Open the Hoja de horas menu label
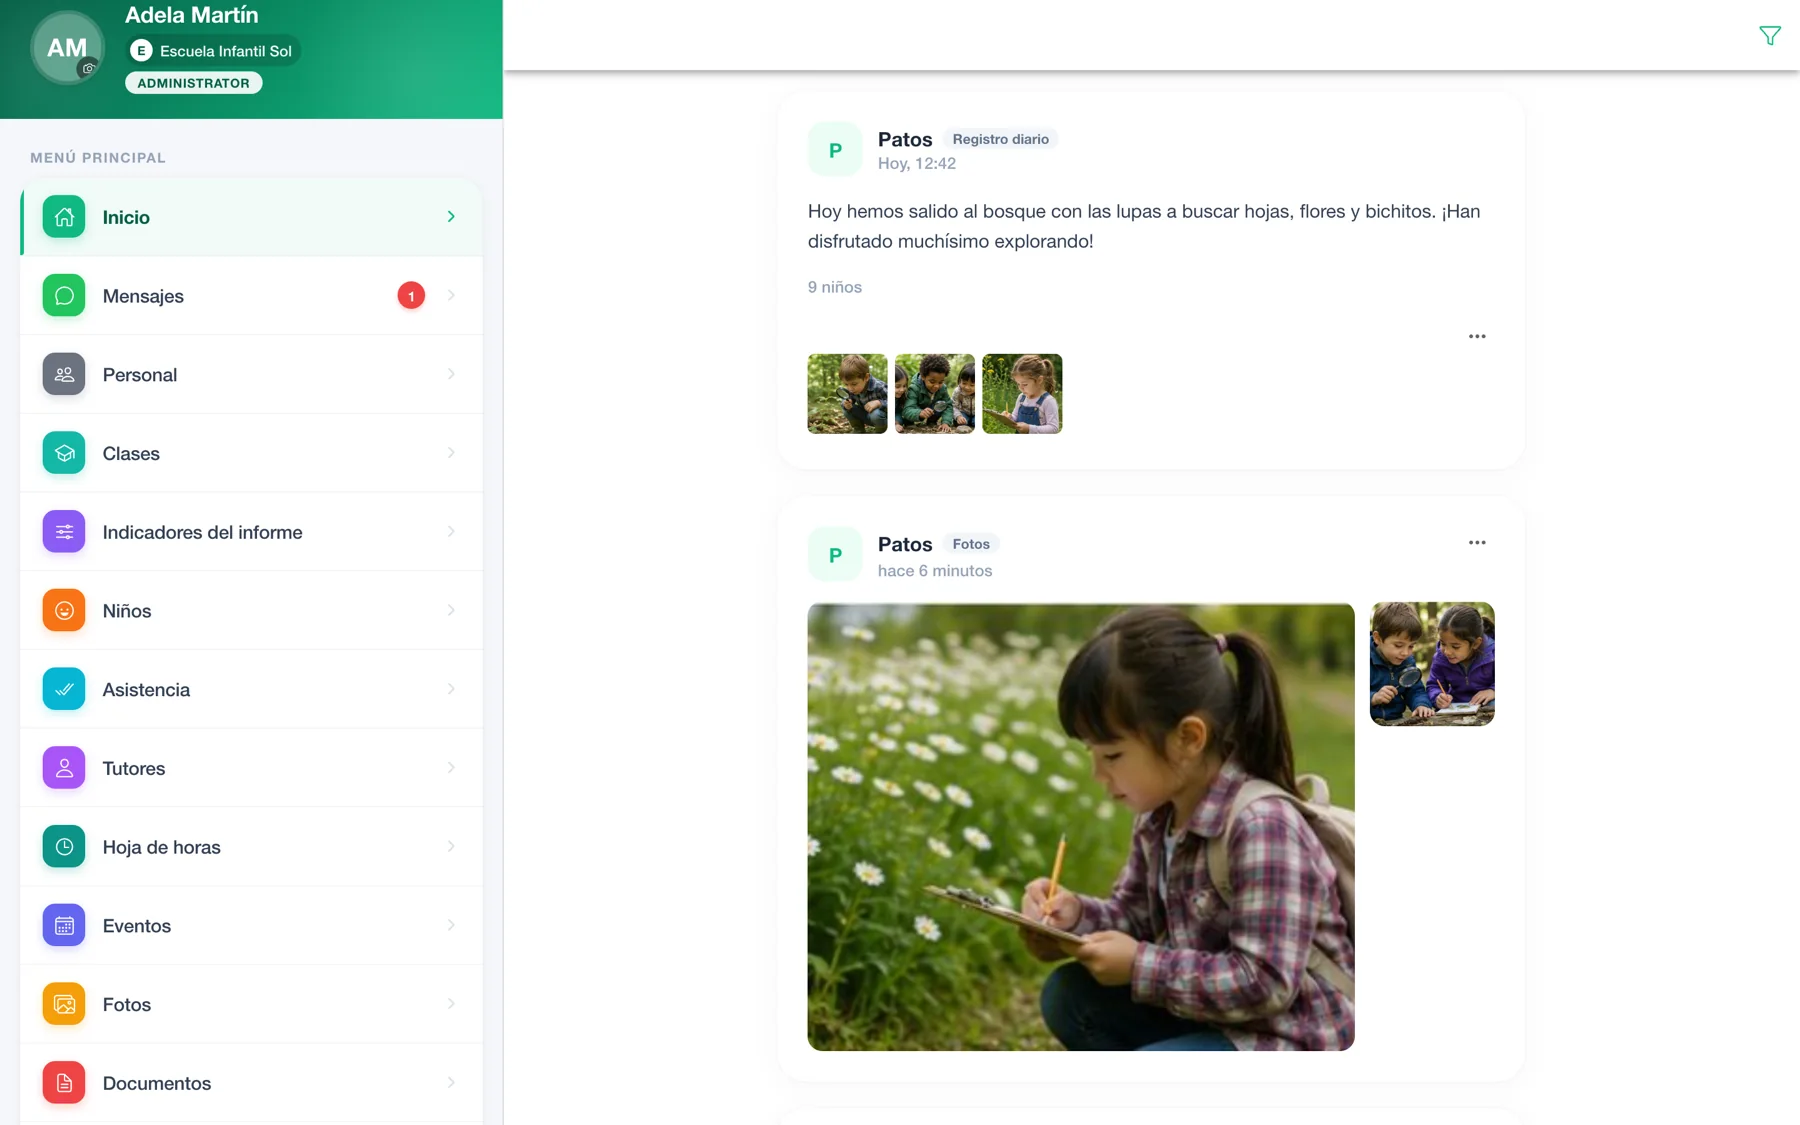The width and height of the screenshot is (1800, 1125). 161,847
